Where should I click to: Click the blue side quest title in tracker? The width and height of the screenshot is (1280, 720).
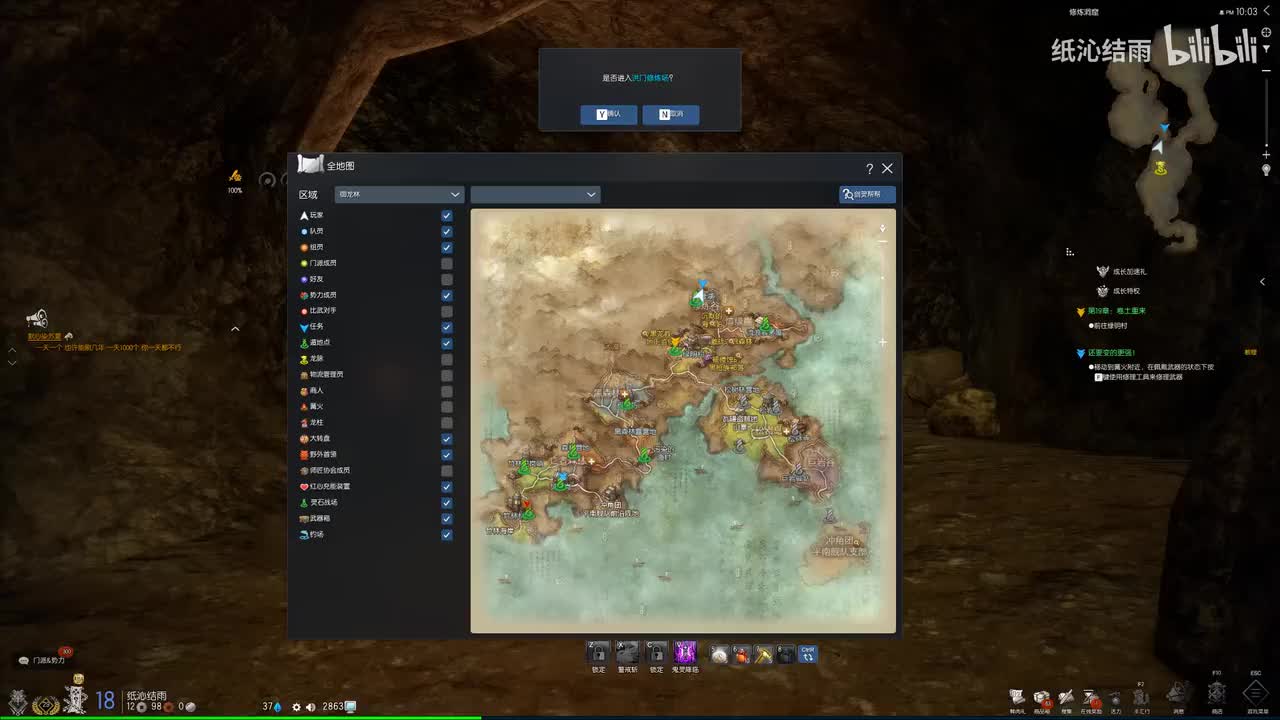1110,353
